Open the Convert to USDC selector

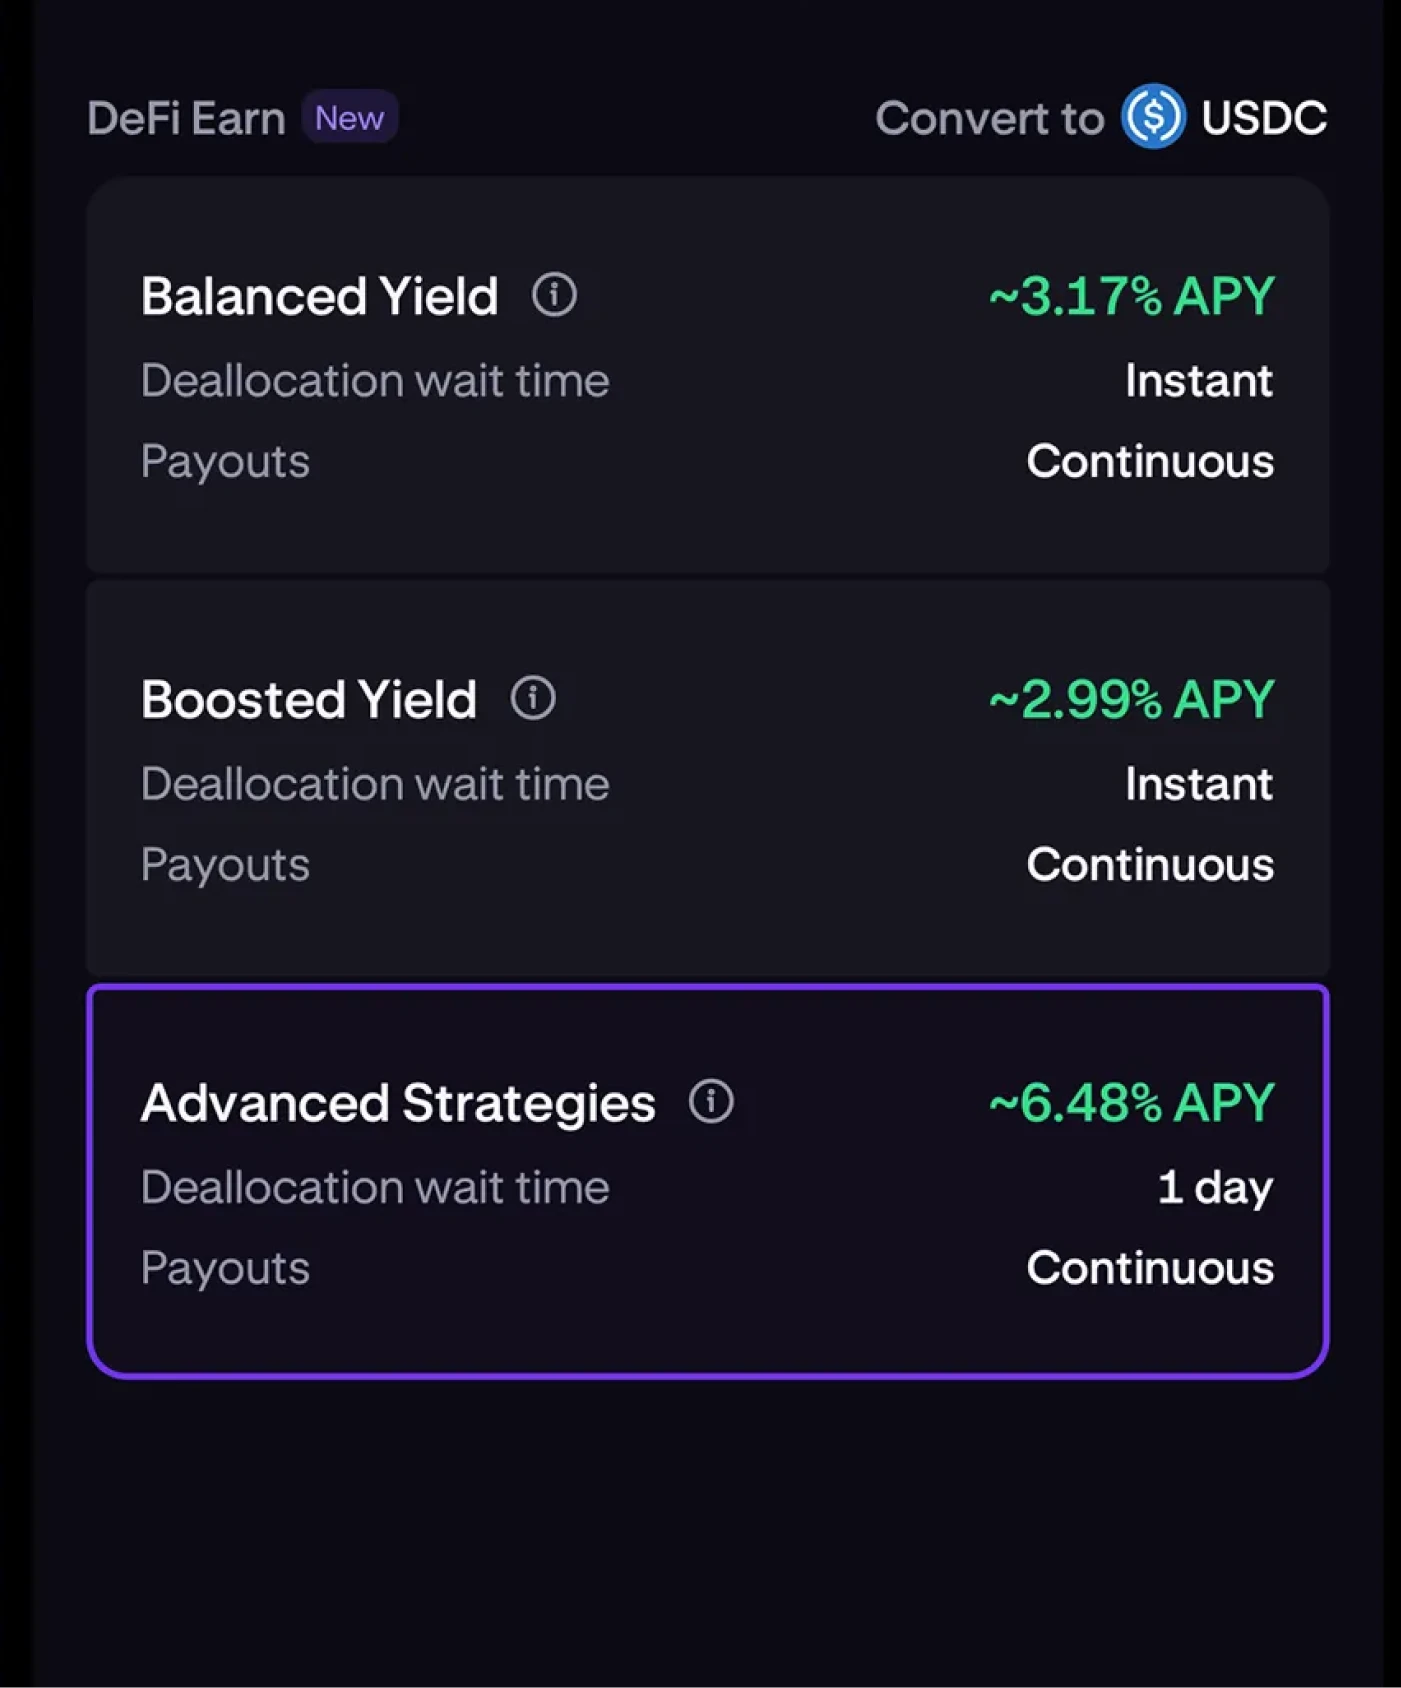tap(1101, 117)
